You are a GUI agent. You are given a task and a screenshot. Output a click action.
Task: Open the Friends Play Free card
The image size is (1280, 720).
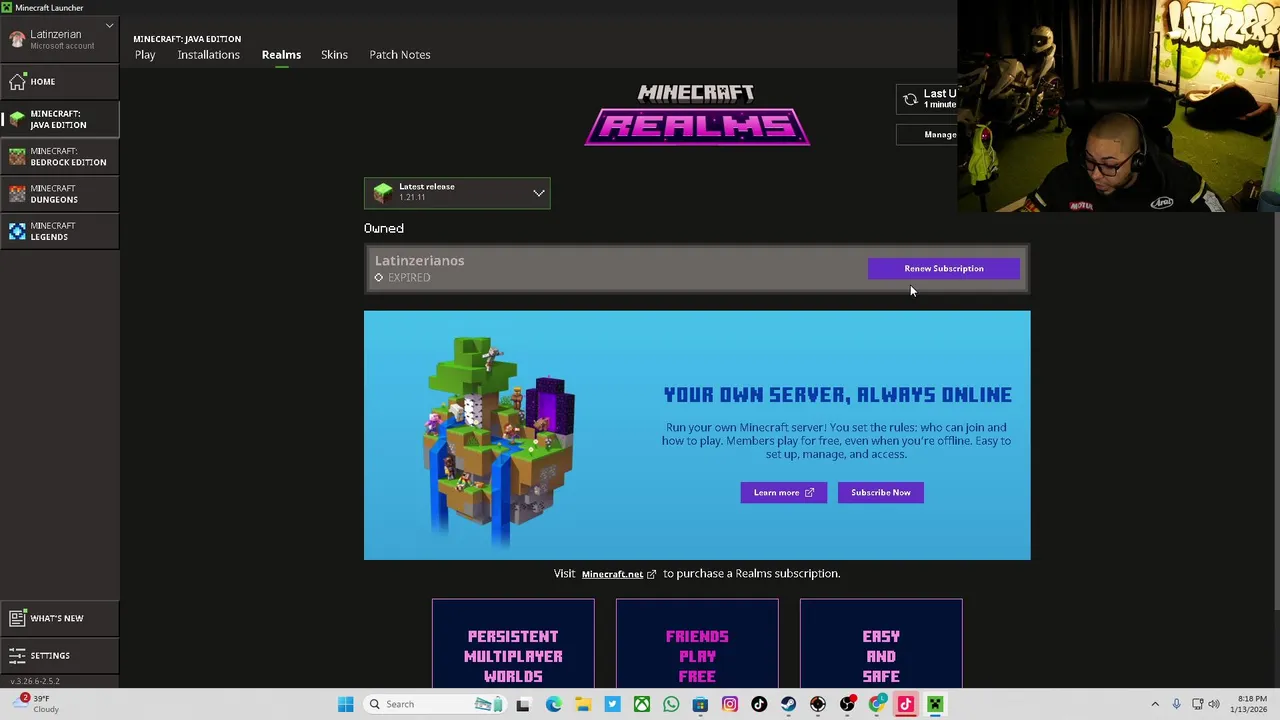[697, 644]
